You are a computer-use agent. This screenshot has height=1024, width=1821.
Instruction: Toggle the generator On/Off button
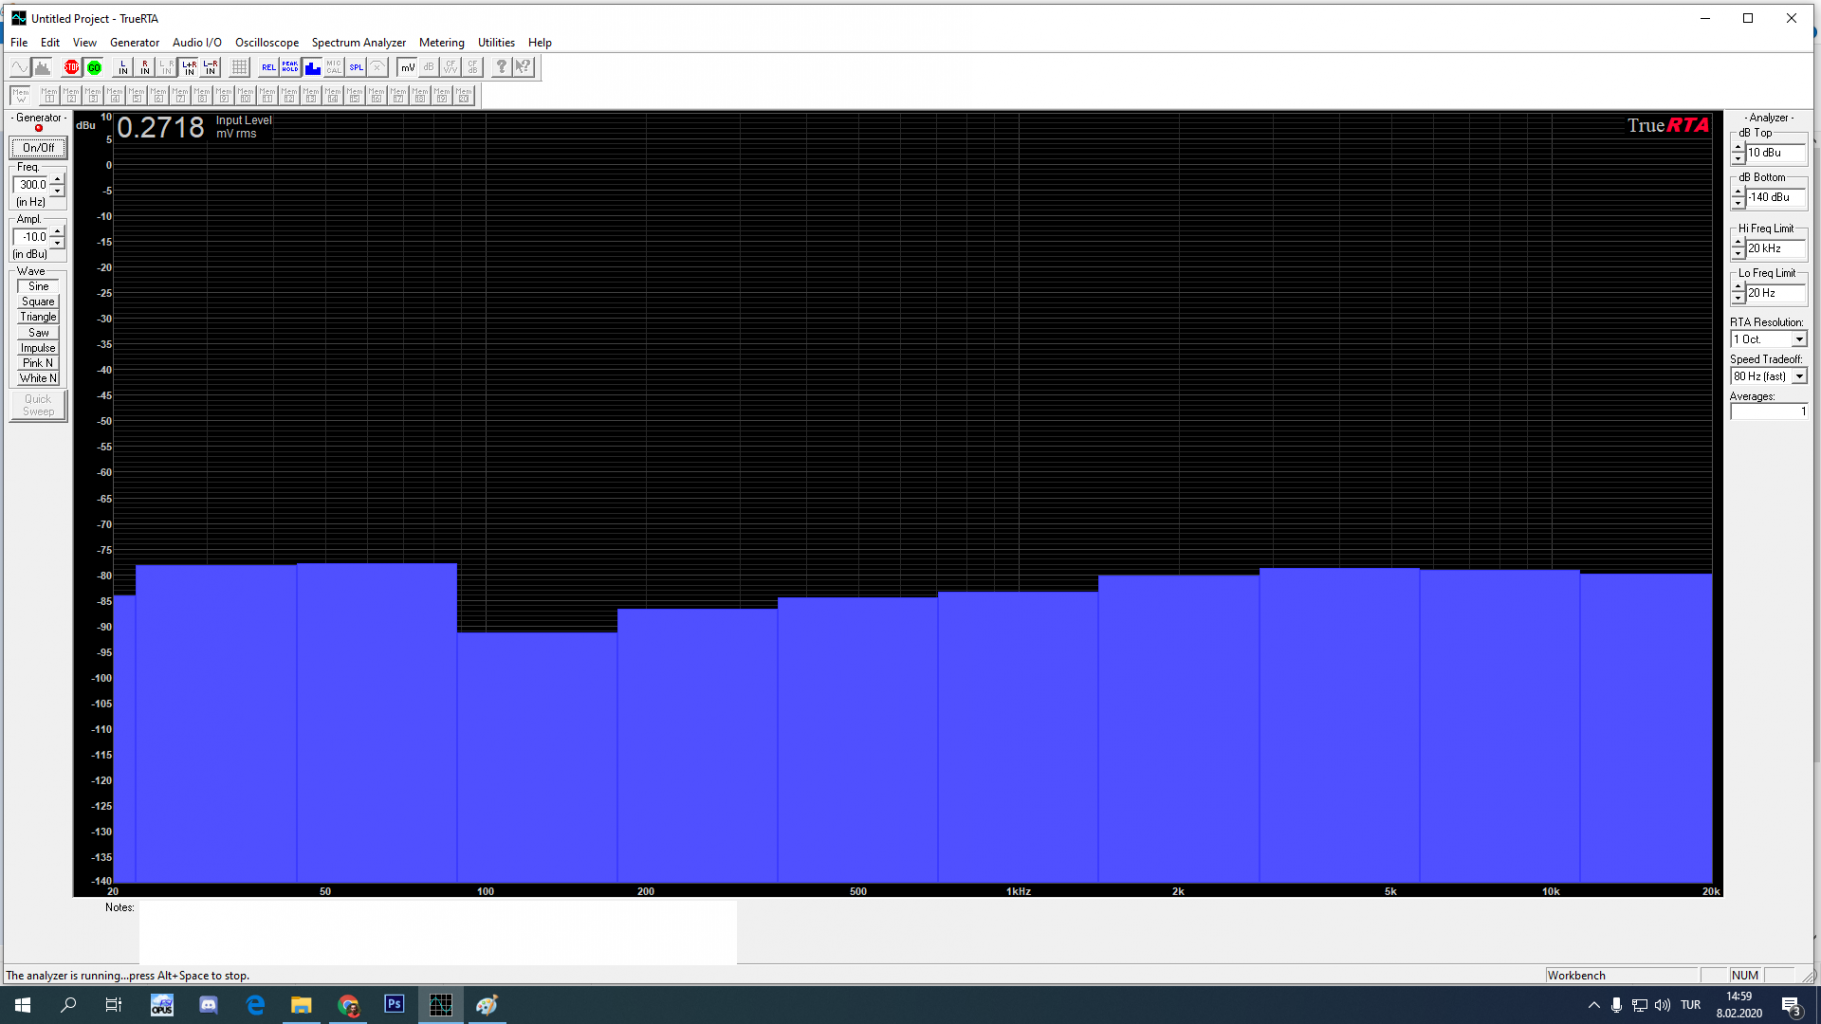(x=38, y=148)
